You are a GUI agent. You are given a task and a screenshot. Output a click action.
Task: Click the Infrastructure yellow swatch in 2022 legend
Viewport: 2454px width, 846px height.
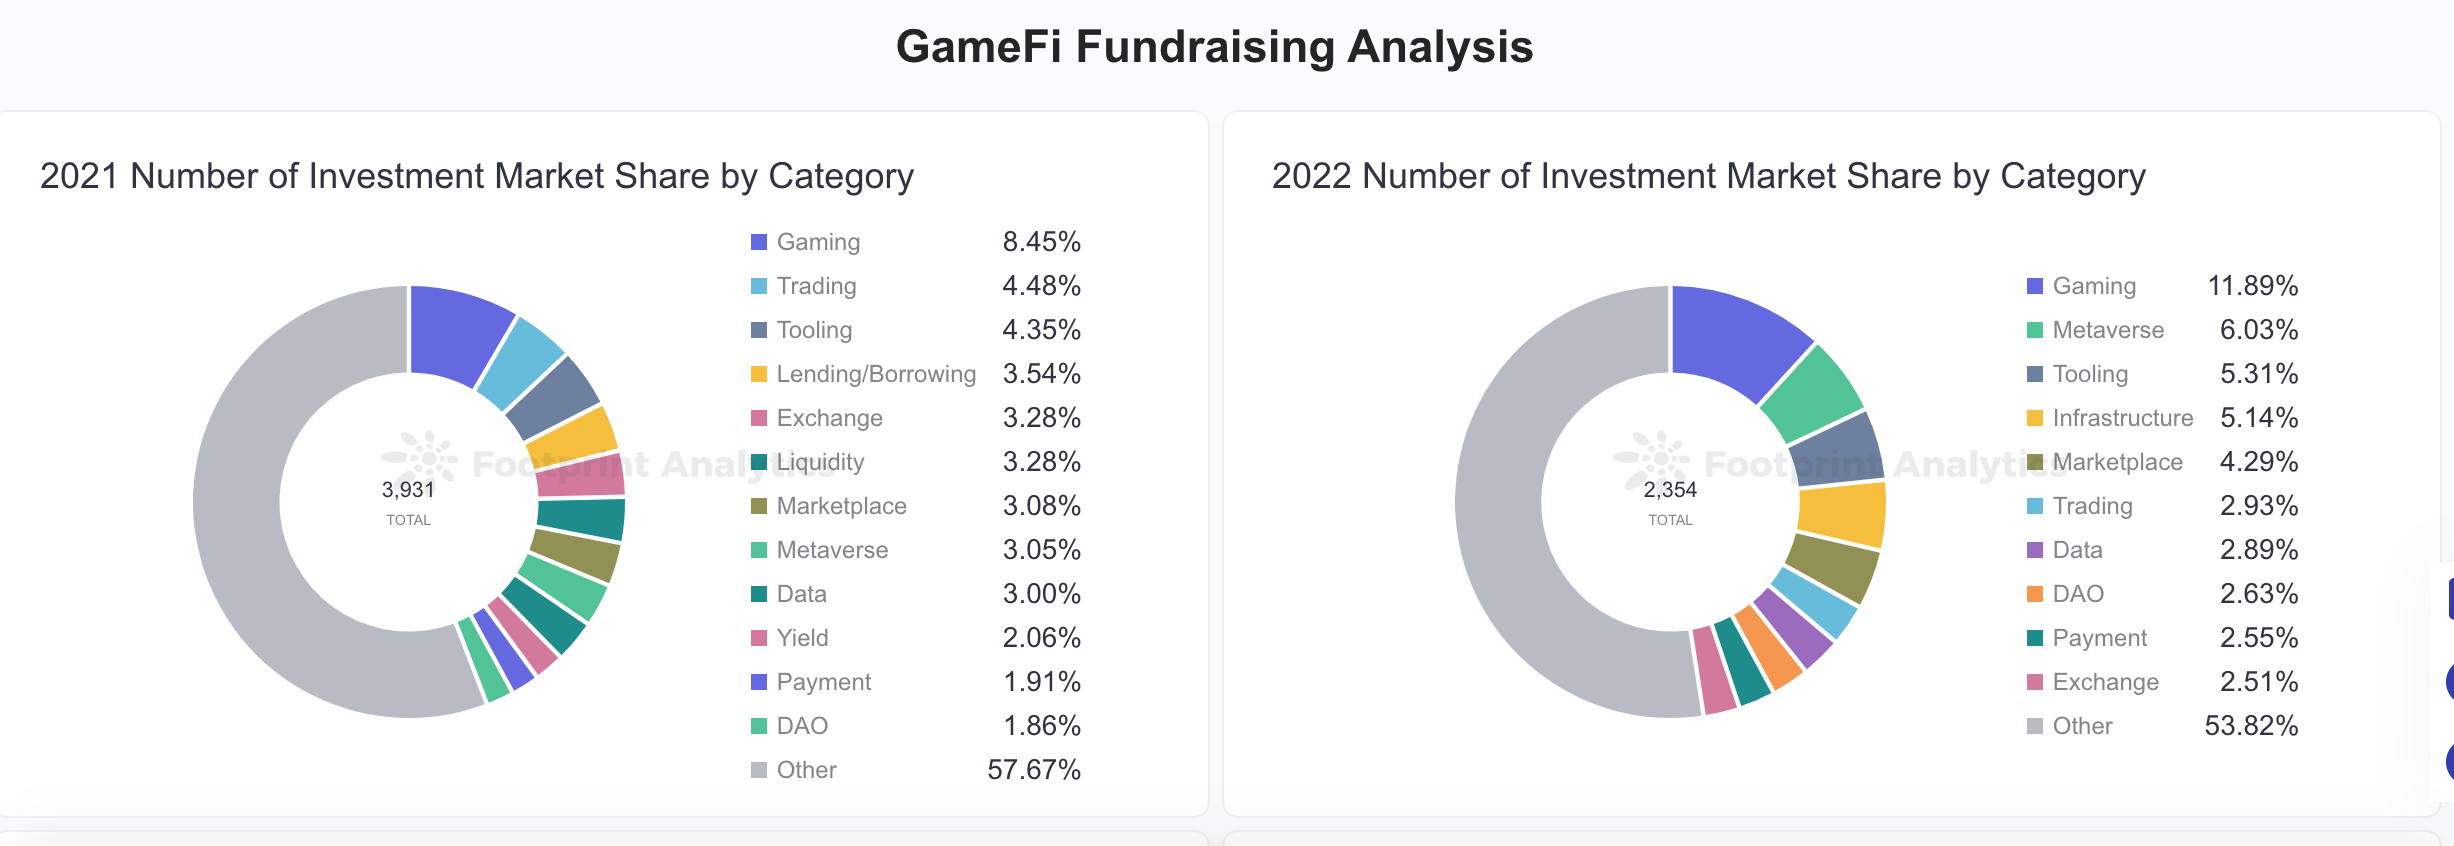[2035, 418]
